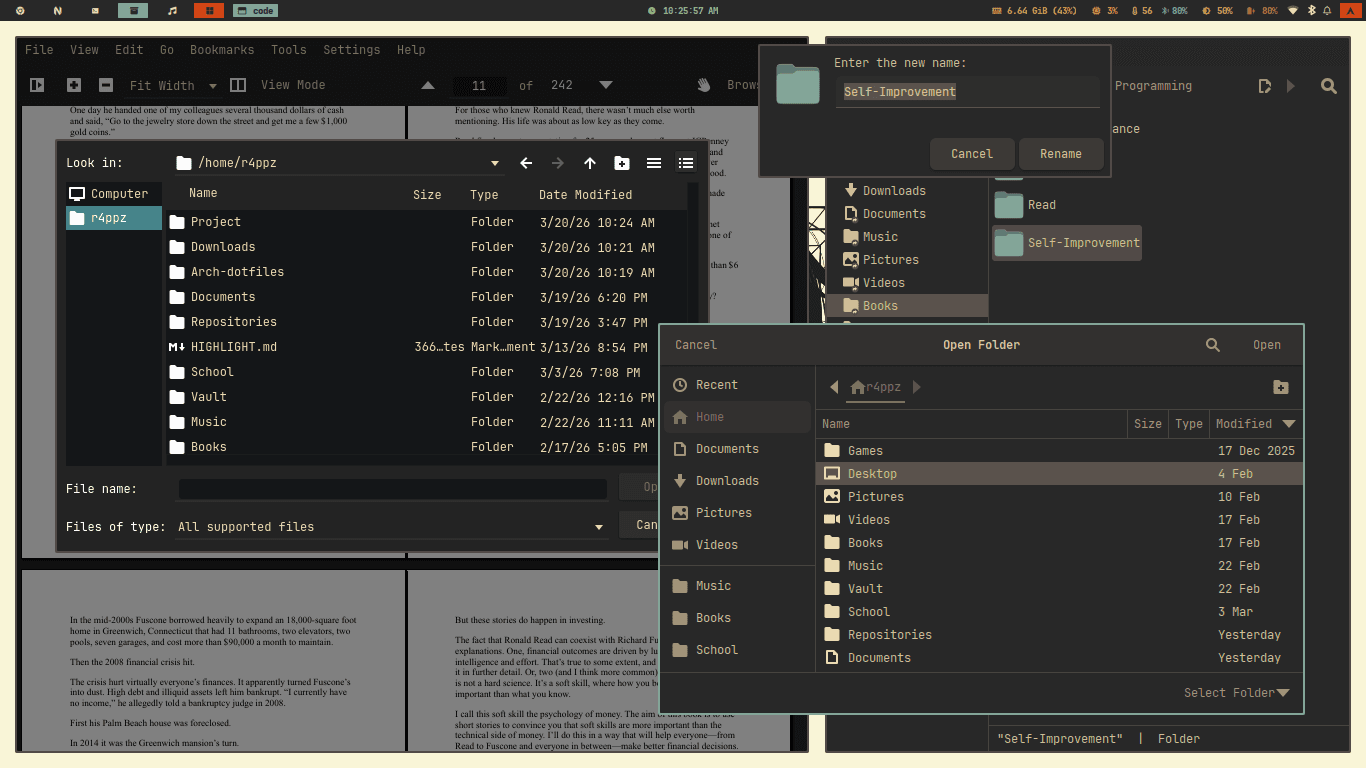Click the left path arrow before r4ppz

(834, 387)
